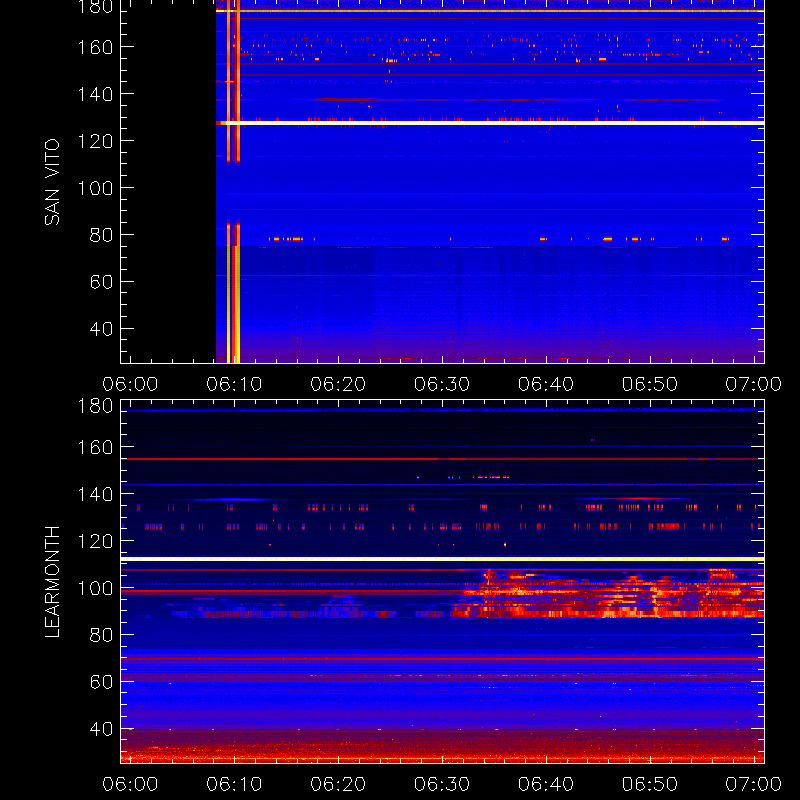This screenshot has height=800, width=800.
Task: Click the LEARMONTH vertical axis title
Action: coord(52,582)
